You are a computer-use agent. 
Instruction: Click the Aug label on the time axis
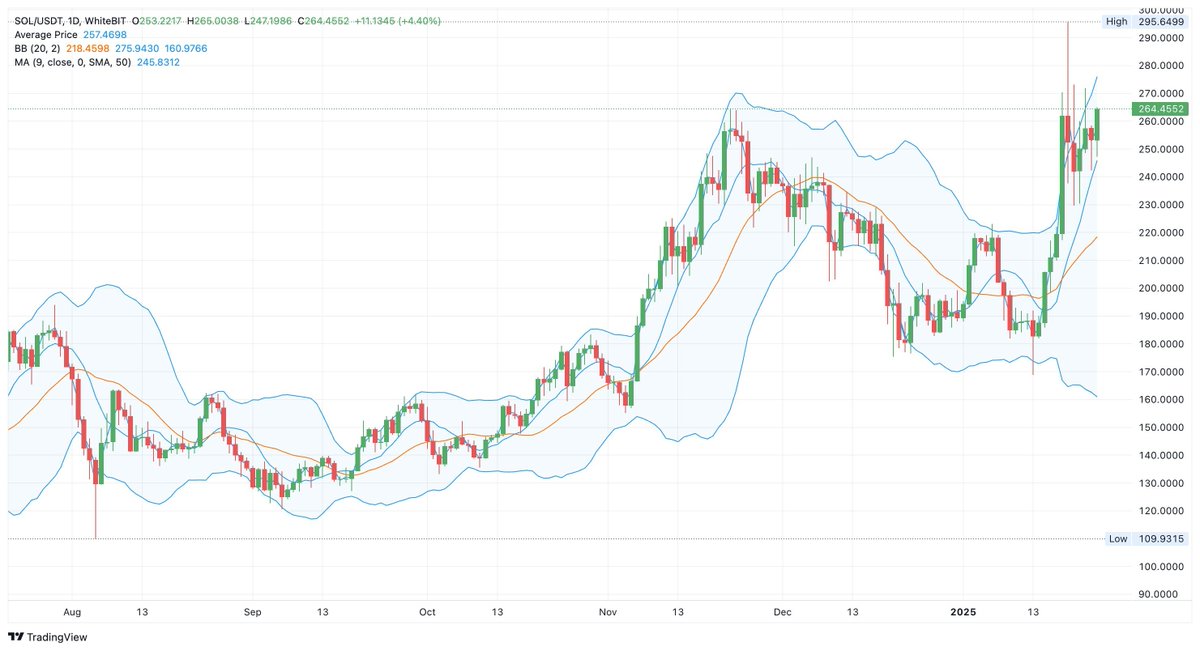74,611
